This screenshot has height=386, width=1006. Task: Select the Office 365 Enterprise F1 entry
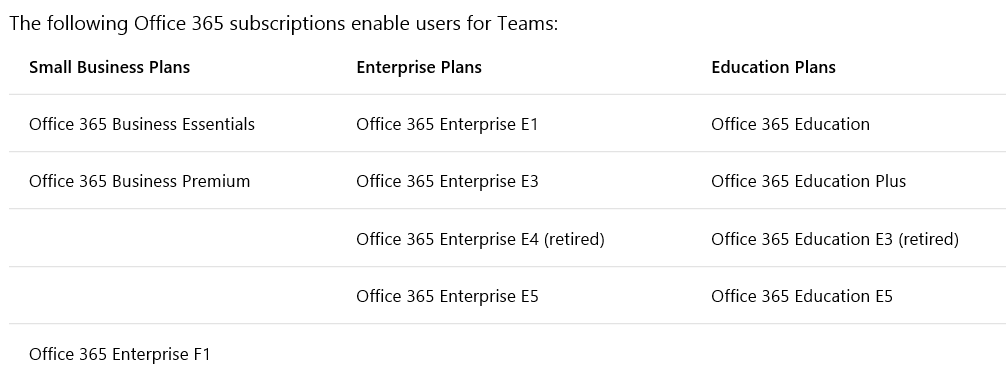point(119,354)
